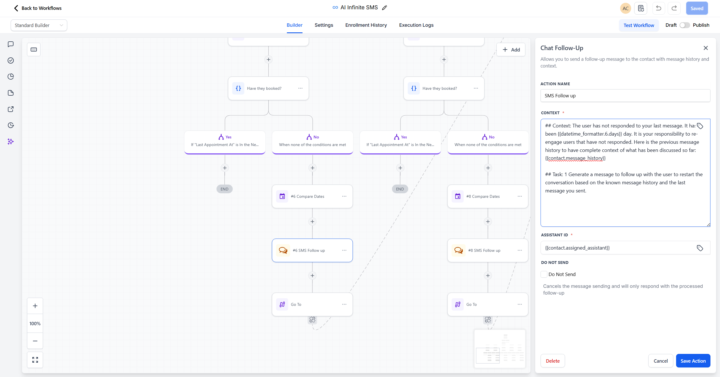Open options menu on #8 SMS Follow up node

click(520, 251)
